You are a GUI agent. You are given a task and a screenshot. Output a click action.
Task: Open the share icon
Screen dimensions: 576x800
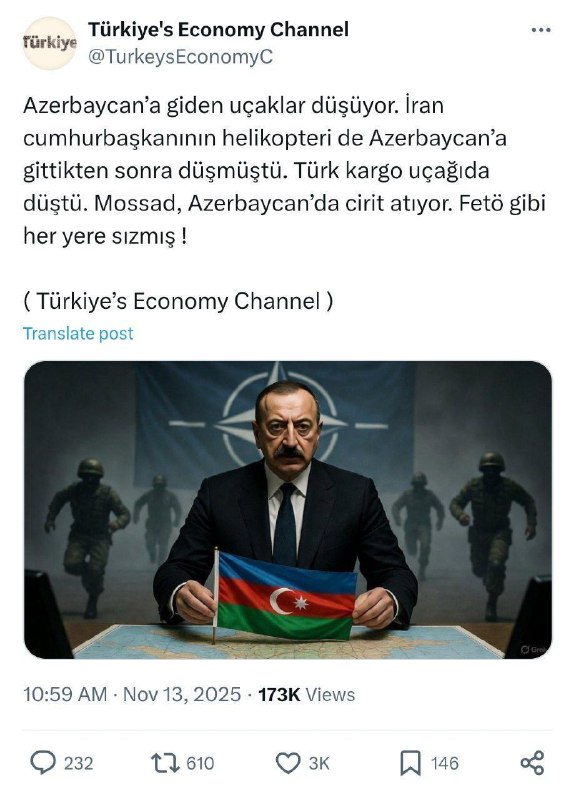[x=532, y=763]
